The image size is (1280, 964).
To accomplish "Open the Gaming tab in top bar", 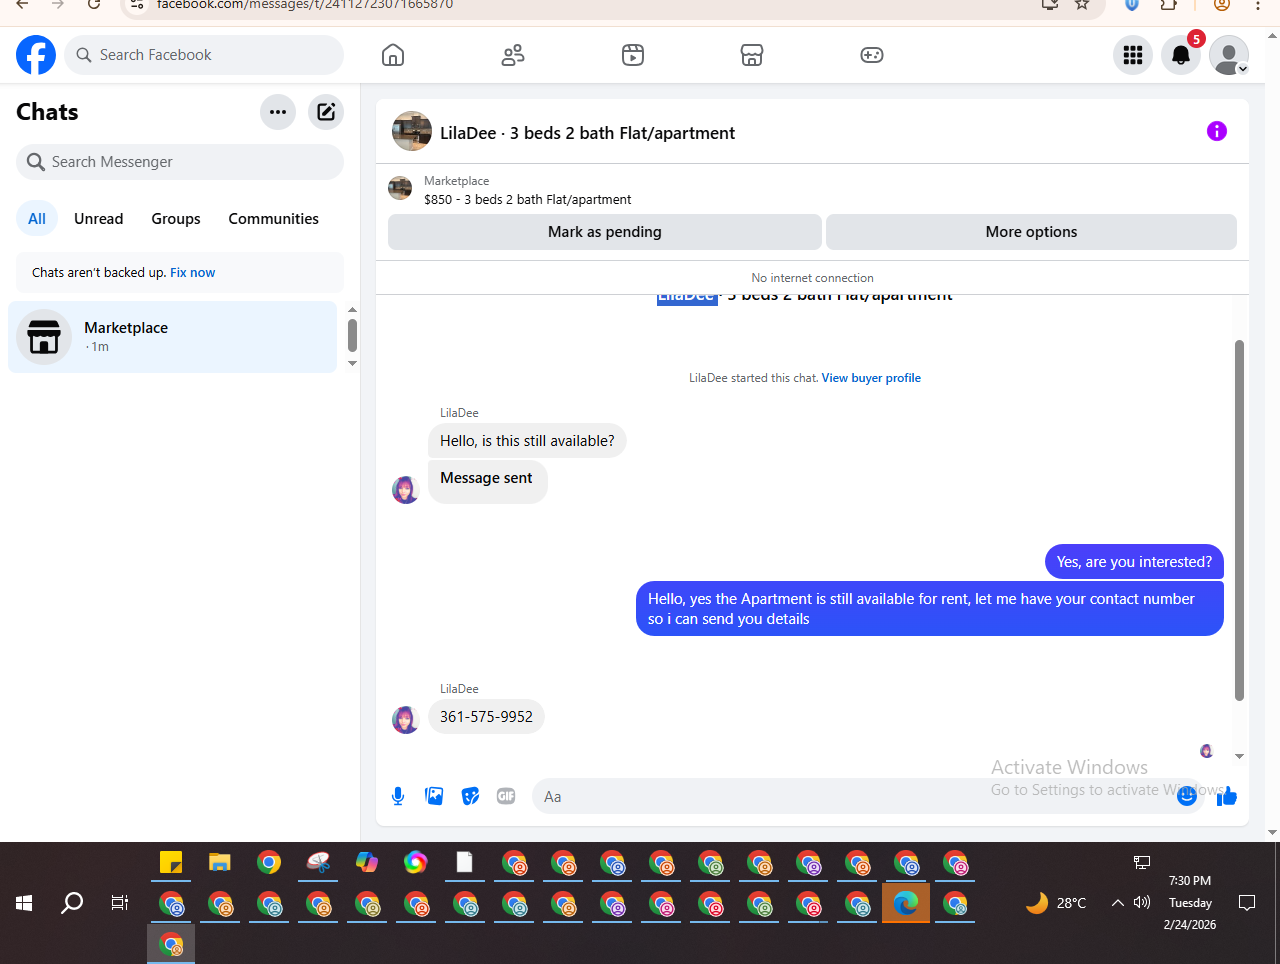I will tap(872, 55).
